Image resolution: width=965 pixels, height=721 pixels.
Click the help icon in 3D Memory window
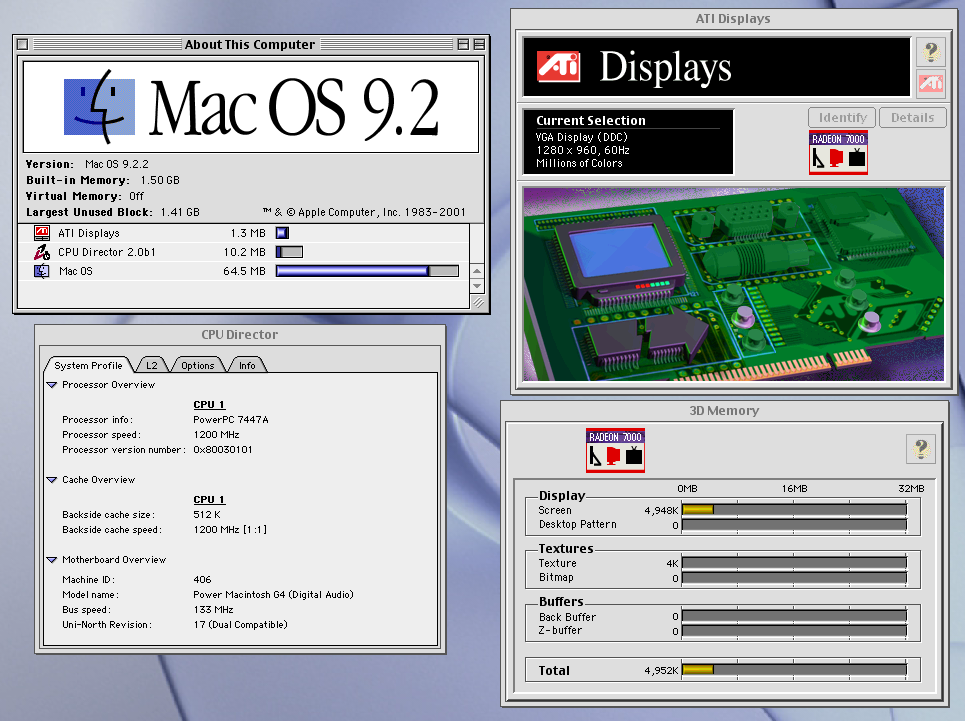tap(920, 449)
